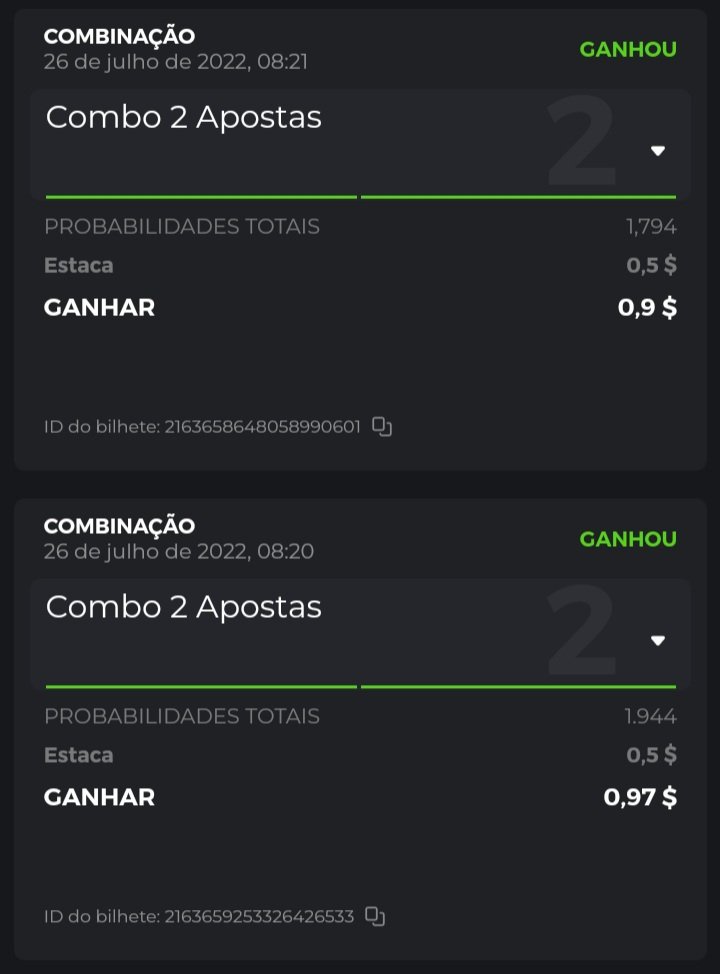Select the 0,97 $ winnings amount
The height and width of the screenshot is (974, 720).
pyautogui.click(x=640, y=798)
